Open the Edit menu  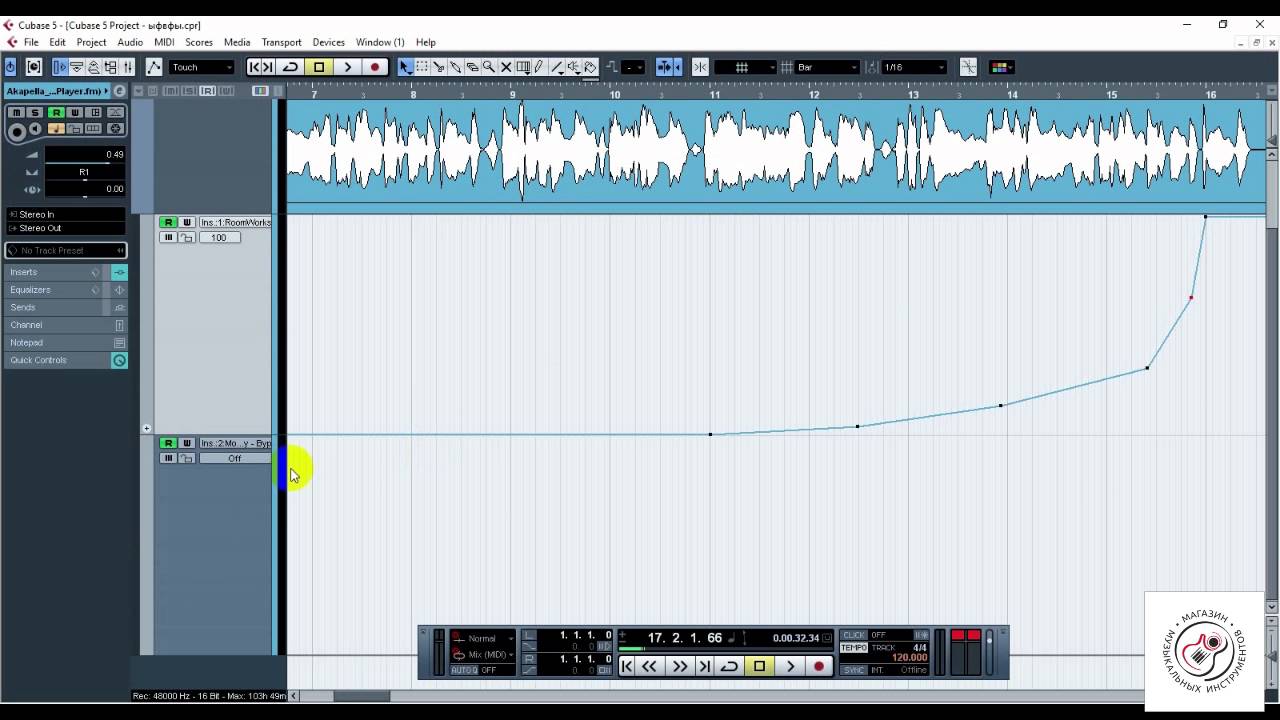[x=57, y=42]
